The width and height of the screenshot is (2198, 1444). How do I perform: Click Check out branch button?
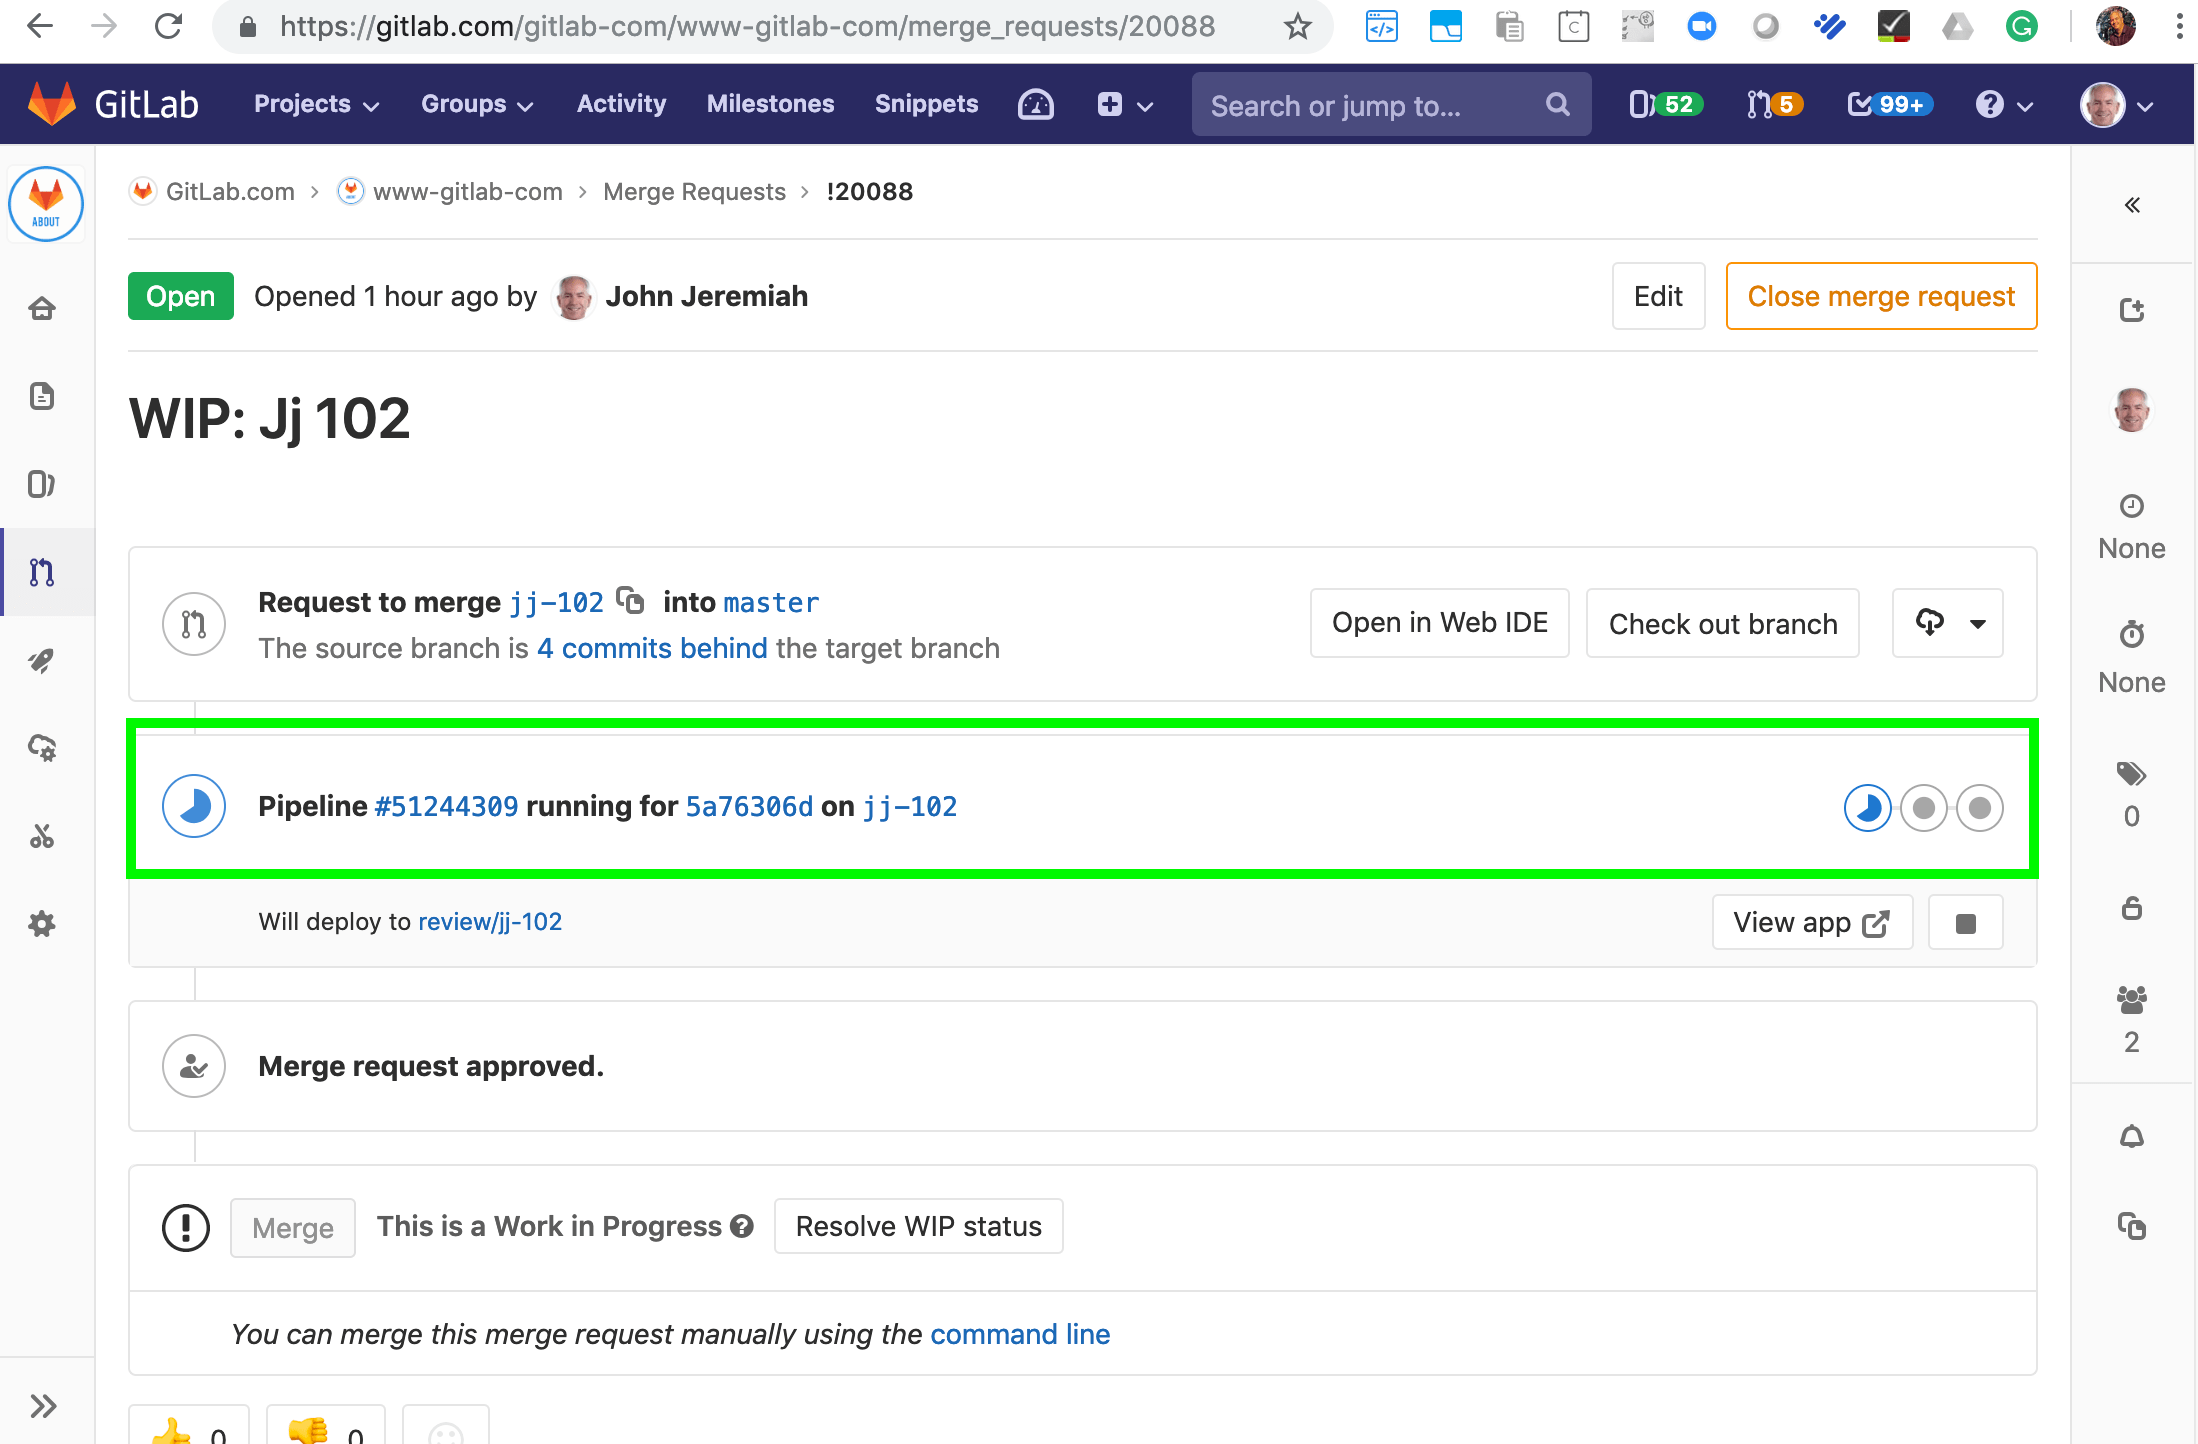click(x=1722, y=623)
